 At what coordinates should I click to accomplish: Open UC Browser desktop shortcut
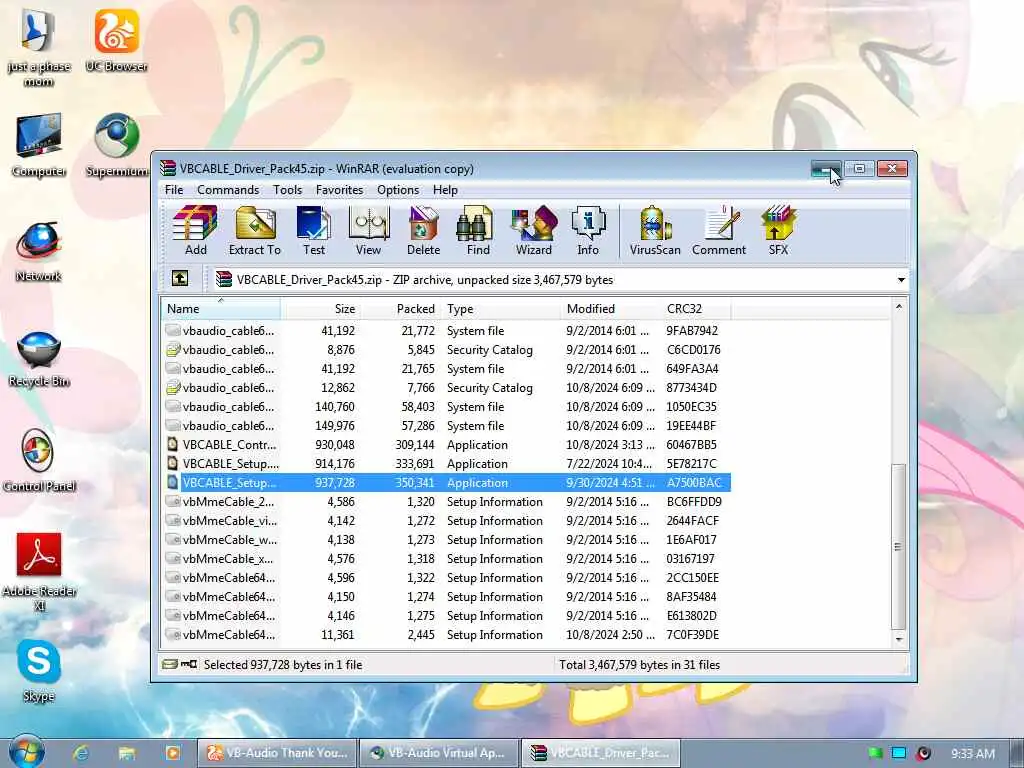116,40
